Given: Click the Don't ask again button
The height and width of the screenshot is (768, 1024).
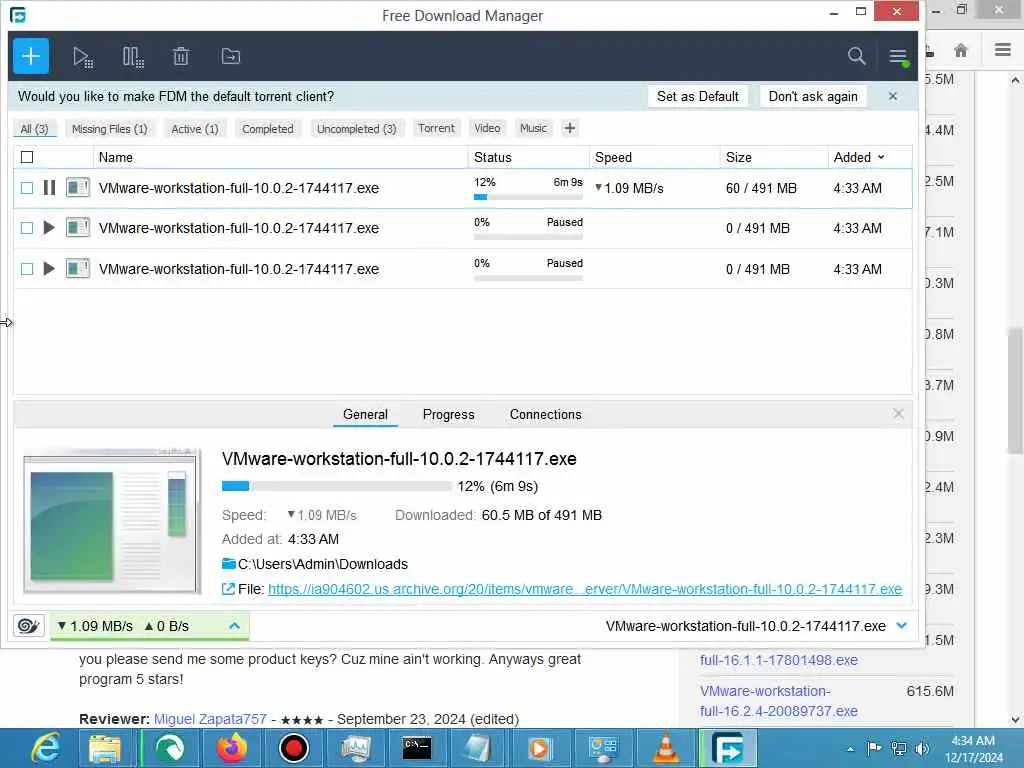Looking at the screenshot, I should (x=813, y=96).
